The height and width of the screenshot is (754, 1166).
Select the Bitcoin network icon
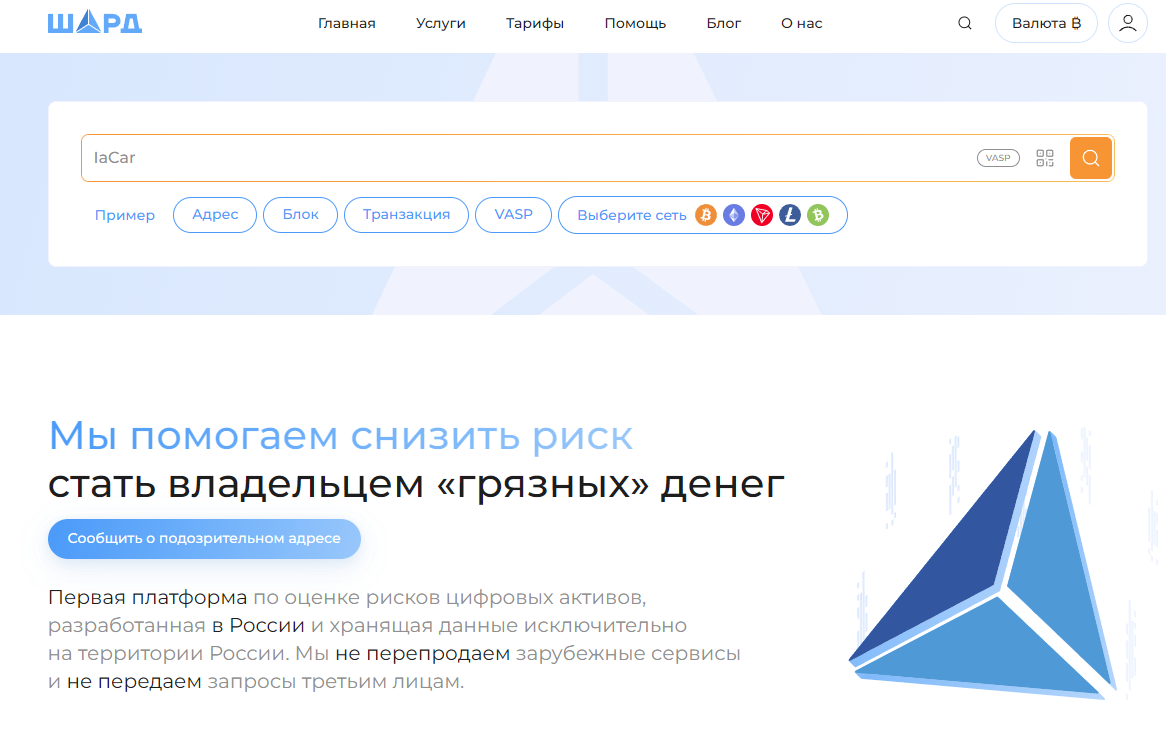[x=706, y=215]
